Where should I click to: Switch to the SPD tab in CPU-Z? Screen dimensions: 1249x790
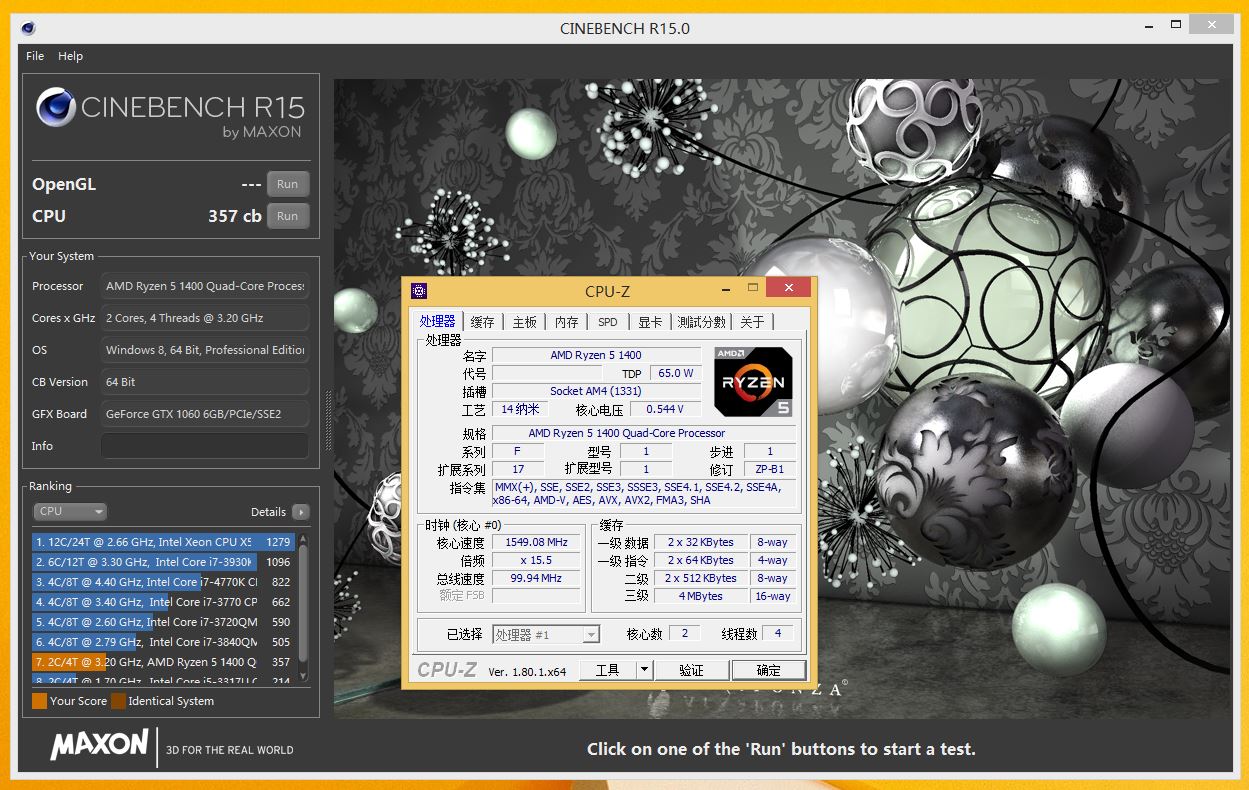[x=607, y=321]
